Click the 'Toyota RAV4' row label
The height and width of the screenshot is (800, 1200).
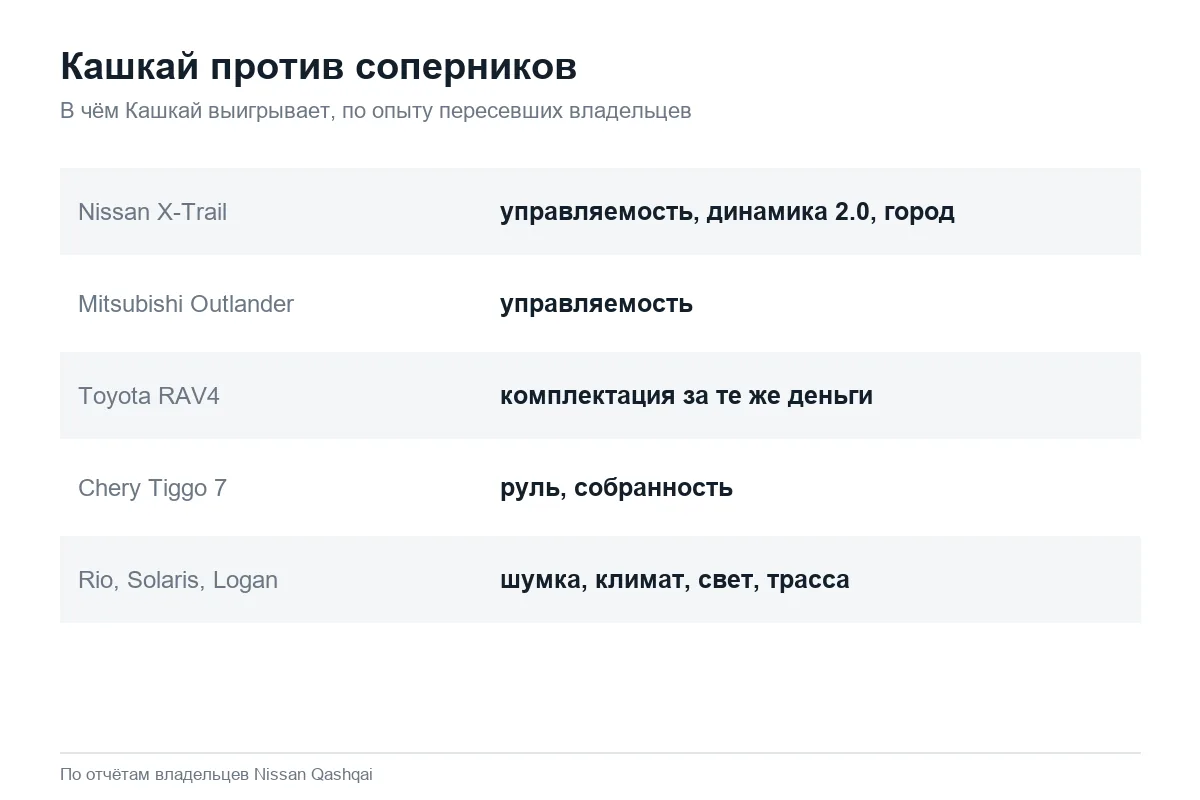149,396
